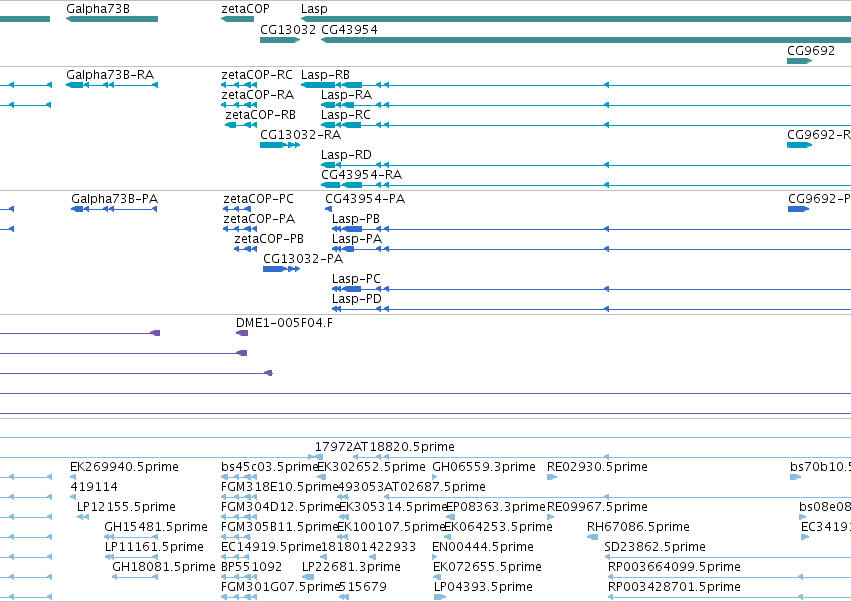
Task: Select the GH18081.5prime EST label
Action: 164,567
